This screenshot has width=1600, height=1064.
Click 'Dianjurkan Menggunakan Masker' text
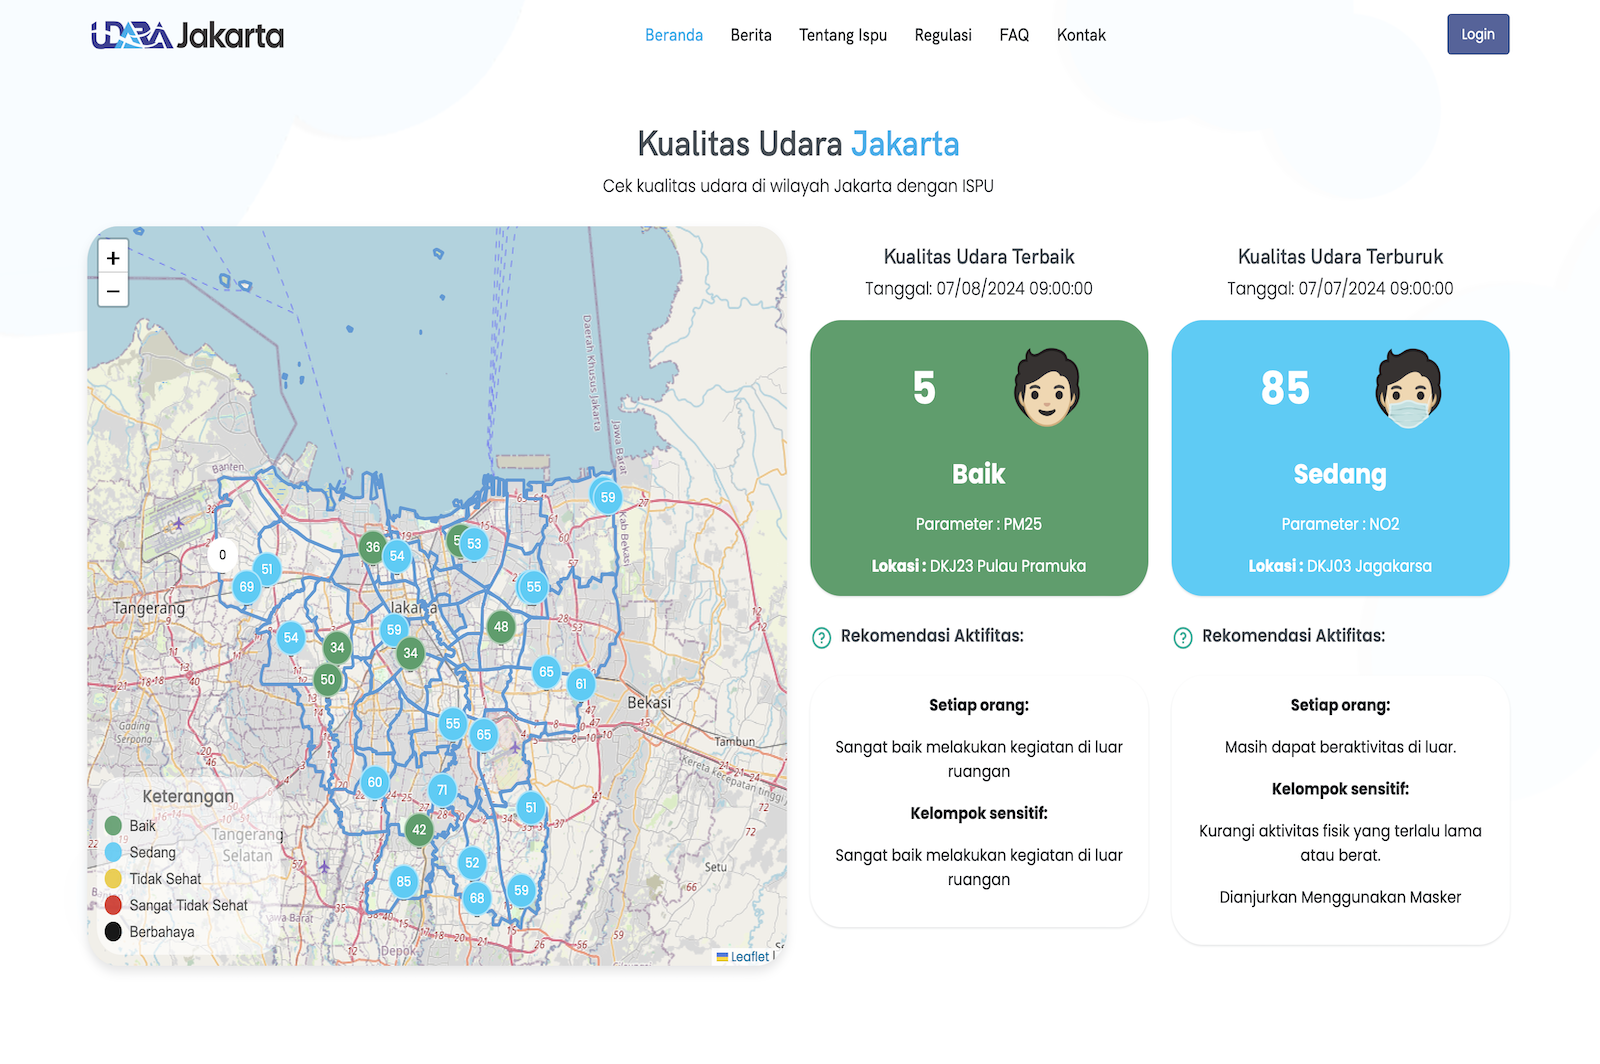(1340, 898)
